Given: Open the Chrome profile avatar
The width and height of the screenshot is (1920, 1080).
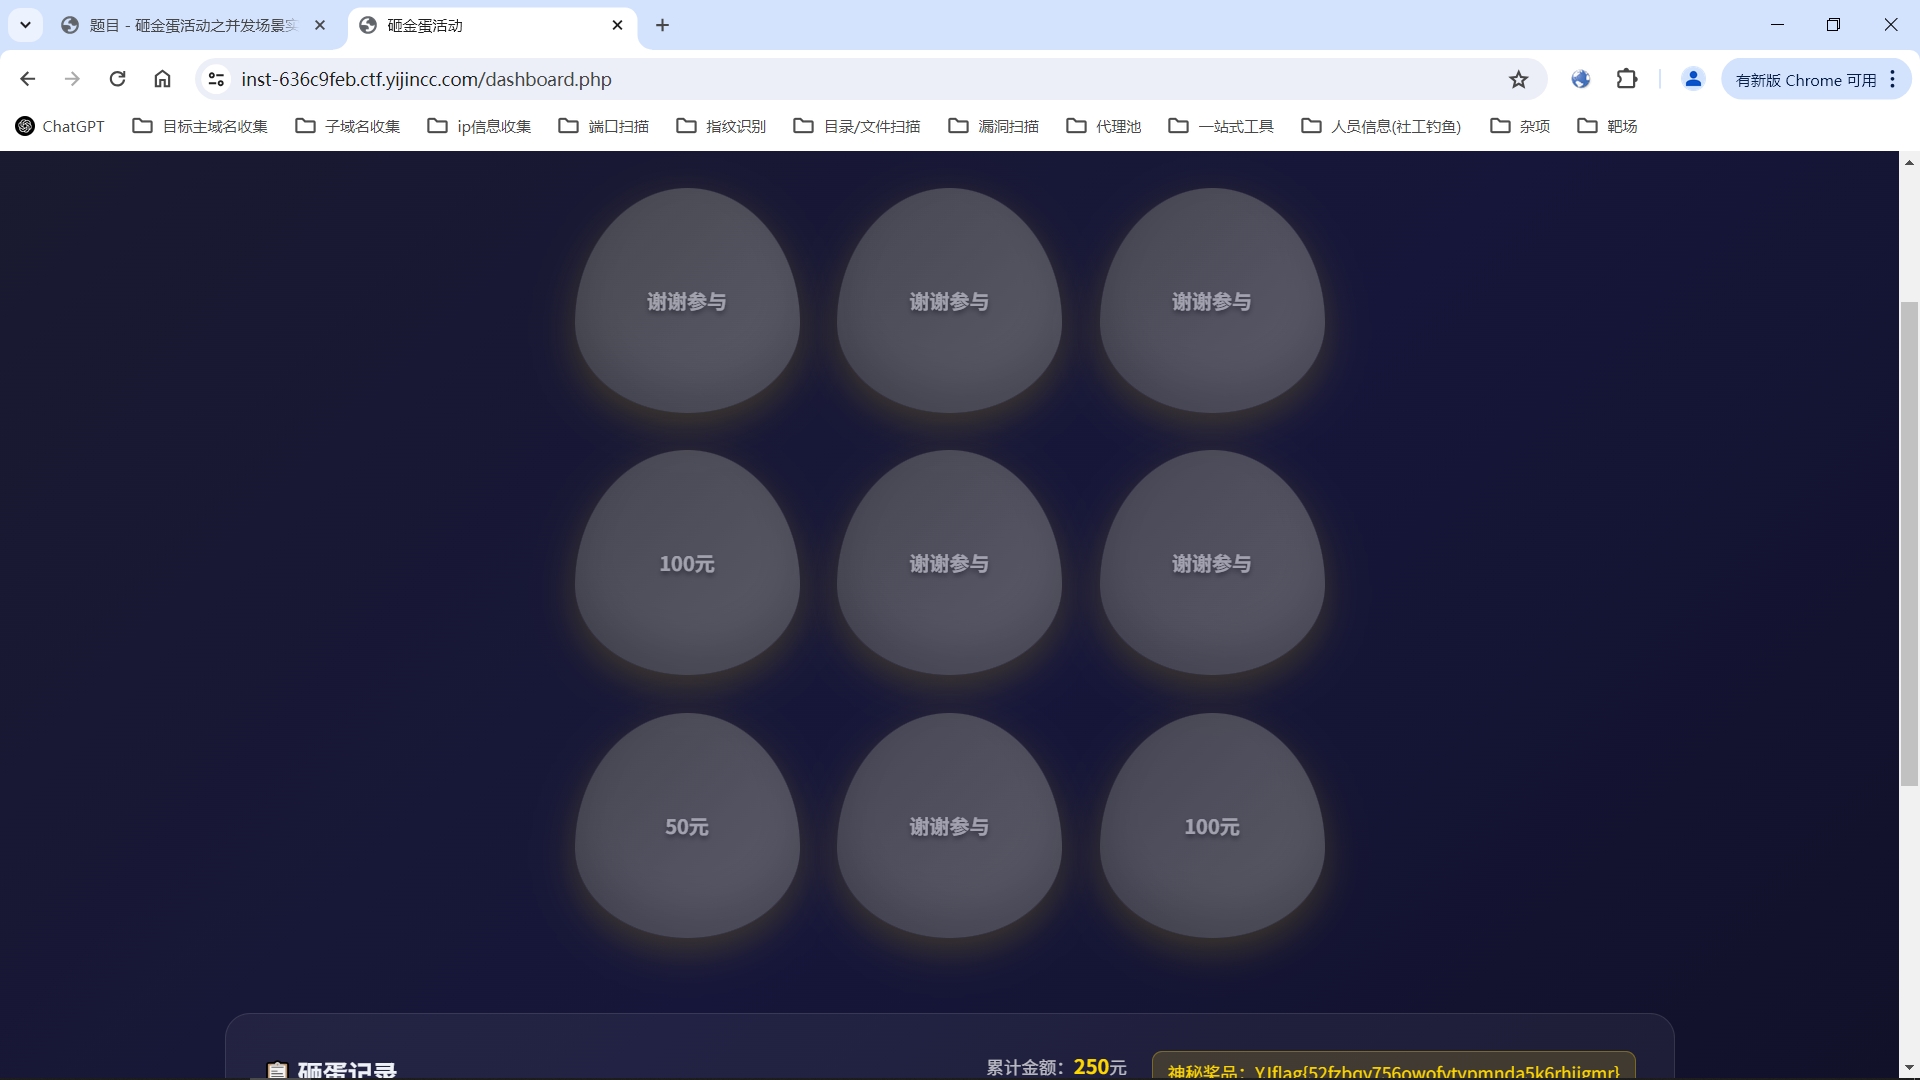Looking at the screenshot, I should coord(1692,79).
